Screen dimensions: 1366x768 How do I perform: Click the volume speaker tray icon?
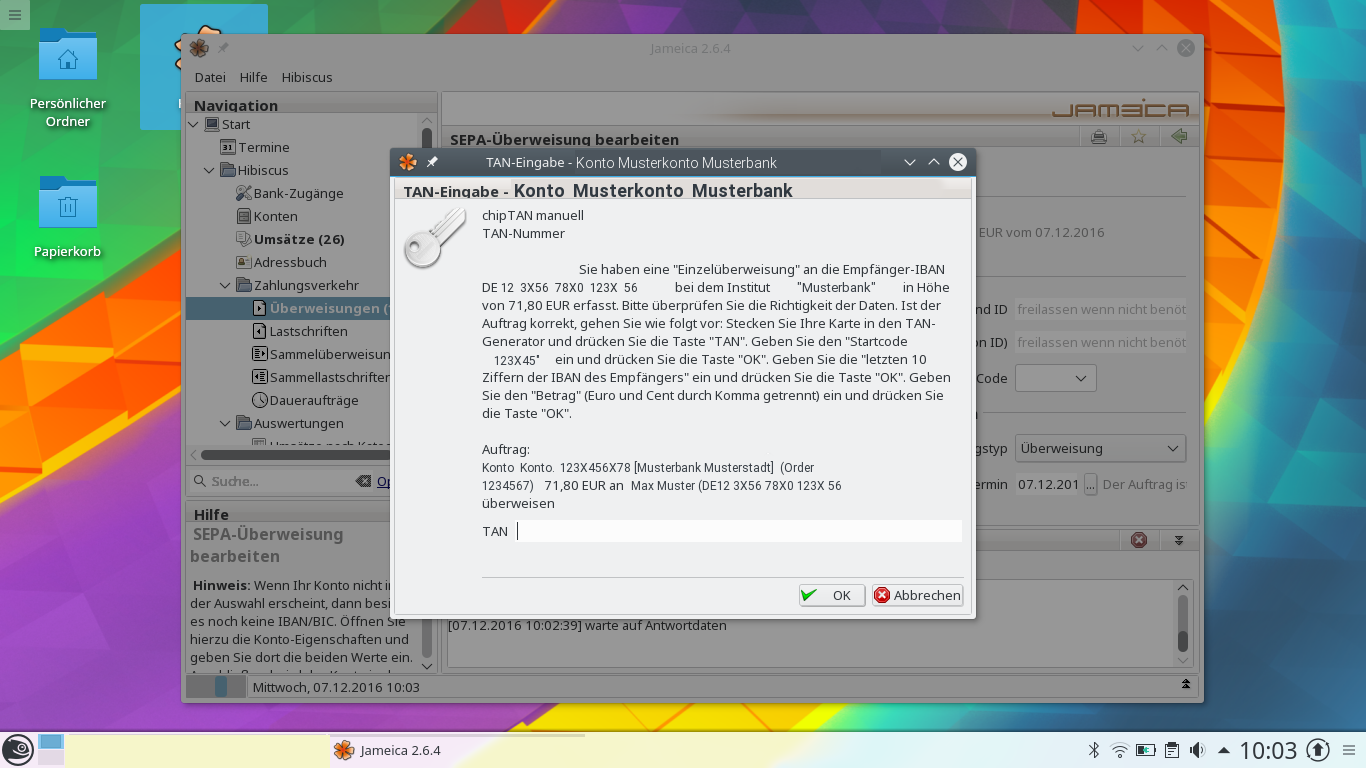[x=1197, y=750]
